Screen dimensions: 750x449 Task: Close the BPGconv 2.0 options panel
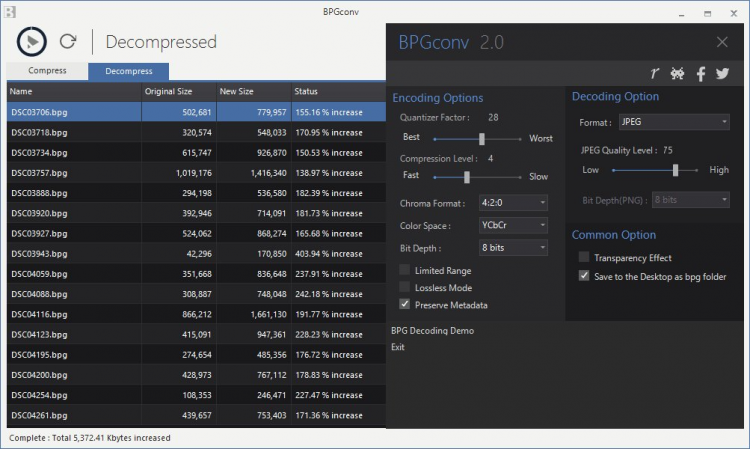click(722, 42)
